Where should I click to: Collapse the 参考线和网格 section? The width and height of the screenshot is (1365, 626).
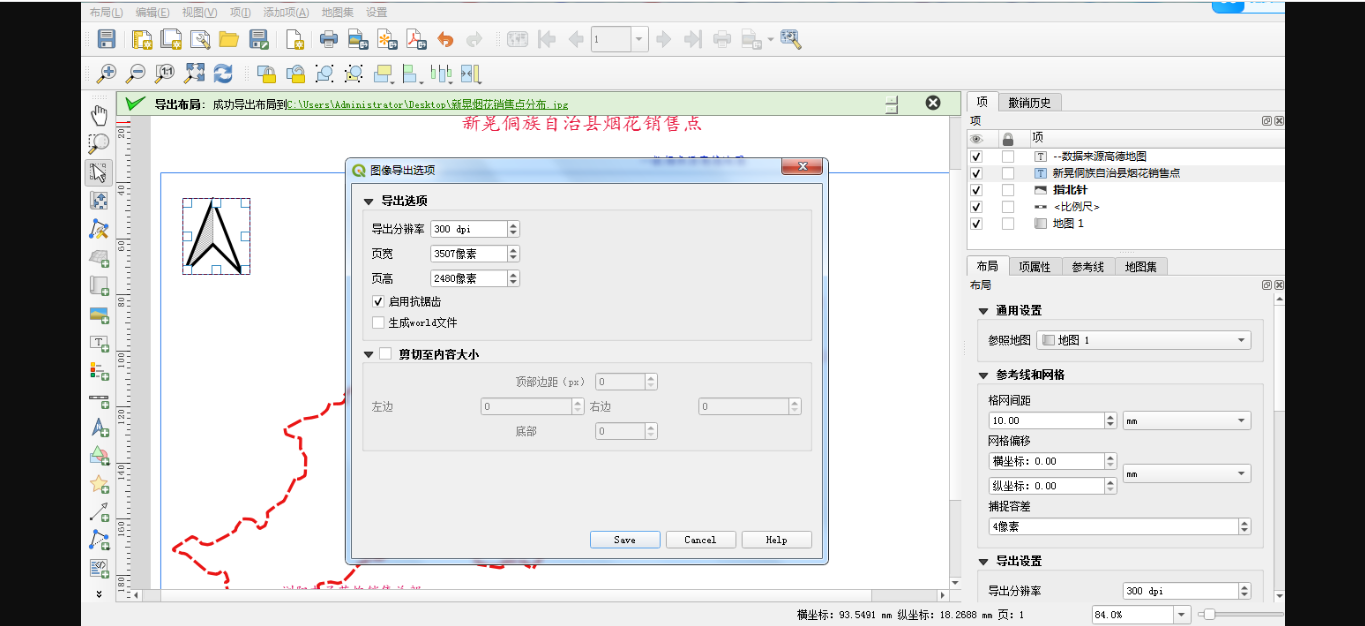984,375
